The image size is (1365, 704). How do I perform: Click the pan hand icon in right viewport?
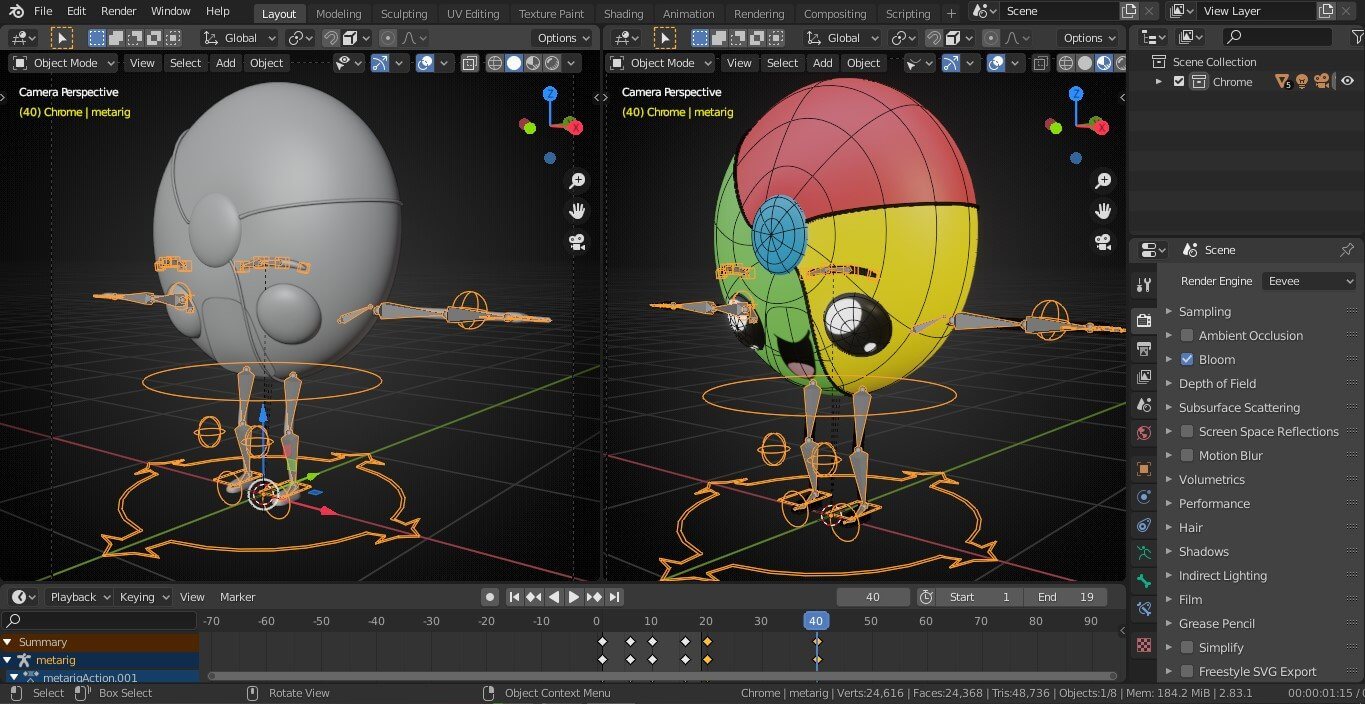point(1103,211)
